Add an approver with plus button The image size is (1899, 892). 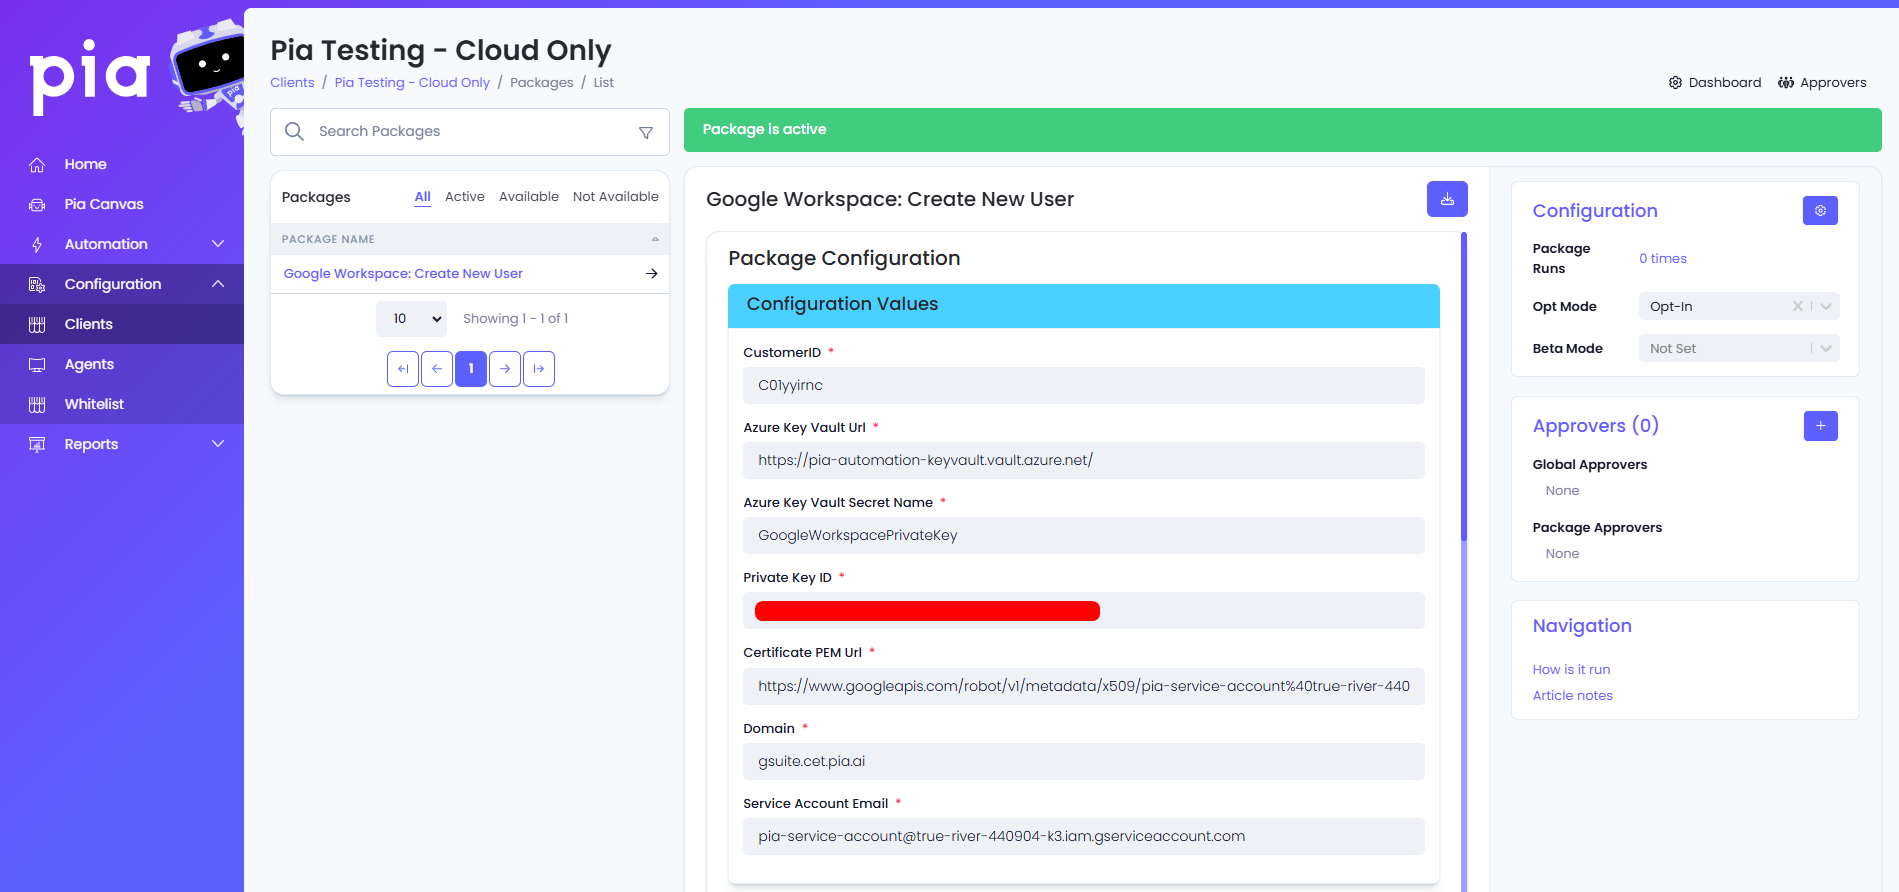coord(1820,426)
